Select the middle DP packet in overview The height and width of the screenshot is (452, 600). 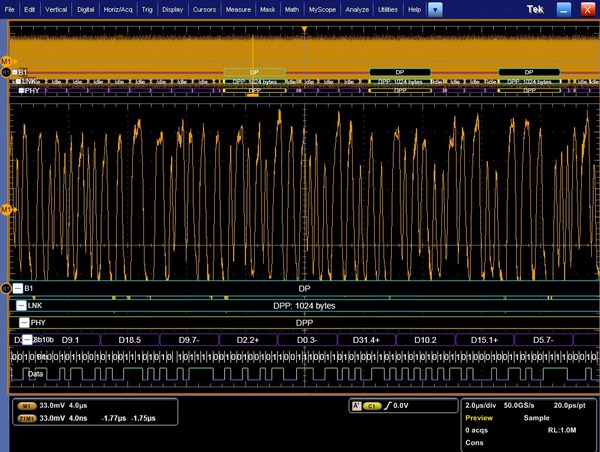click(x=400, y=72)
